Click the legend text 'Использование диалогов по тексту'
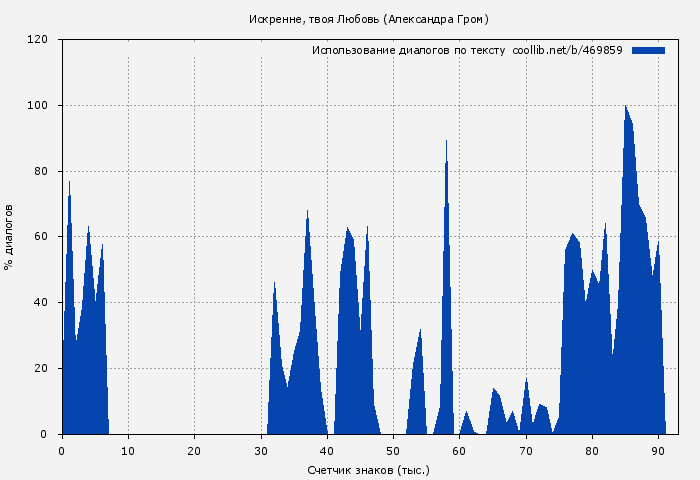 [409, 50]
